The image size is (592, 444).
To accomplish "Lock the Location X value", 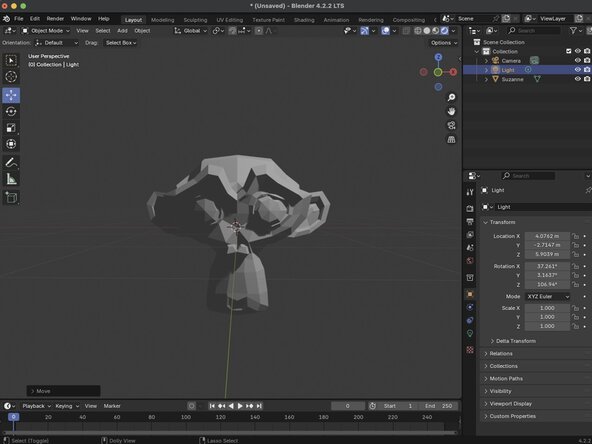I will click(575, 236).
